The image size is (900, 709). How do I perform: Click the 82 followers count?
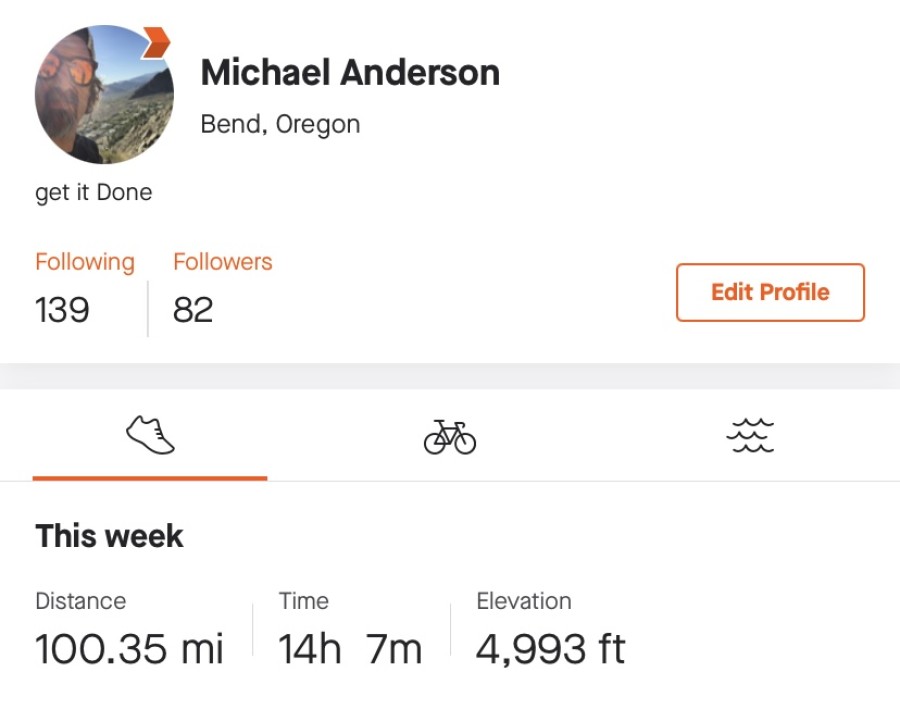click(193, 310)
